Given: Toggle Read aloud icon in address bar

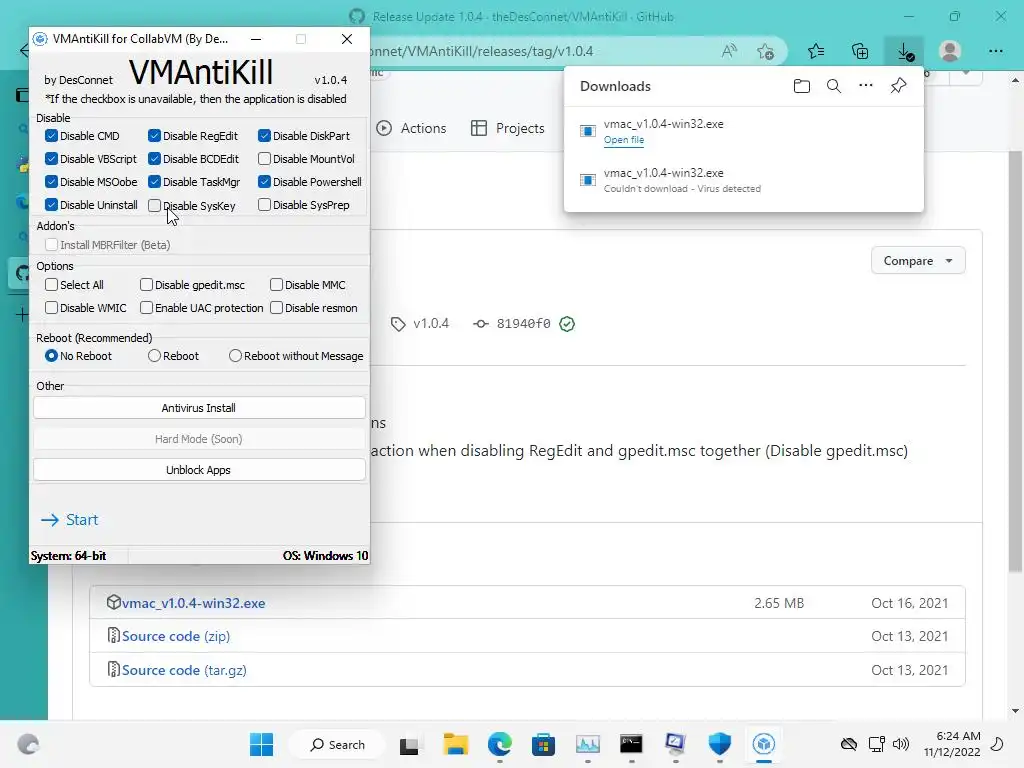Looking at the screenshot, I should coord(729,52).
